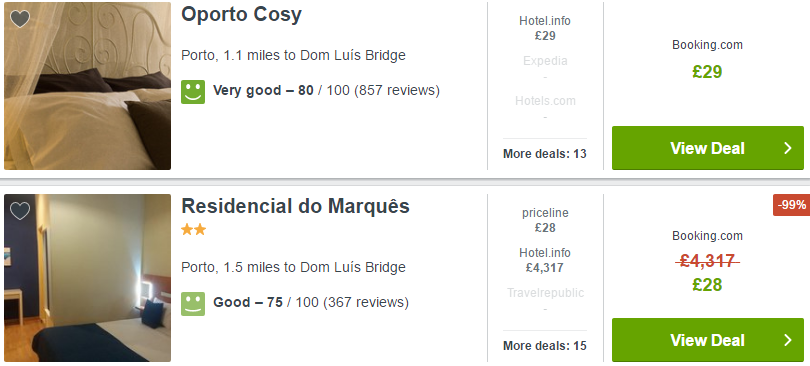Open the Residencial do Marquês room photo

[x=87, y=278]
